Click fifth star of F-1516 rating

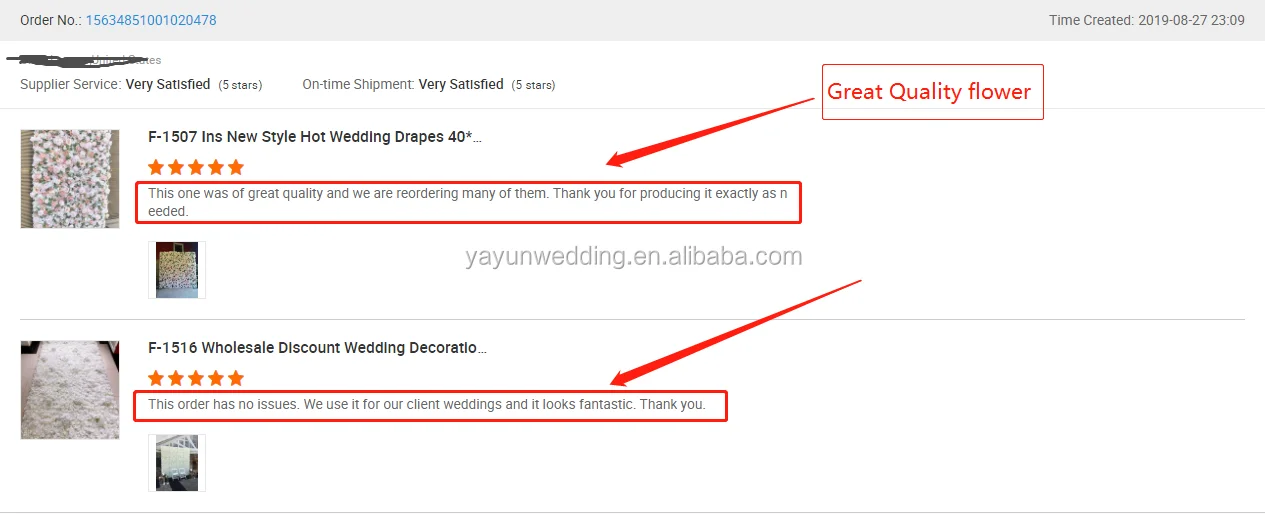coord(236,378)
